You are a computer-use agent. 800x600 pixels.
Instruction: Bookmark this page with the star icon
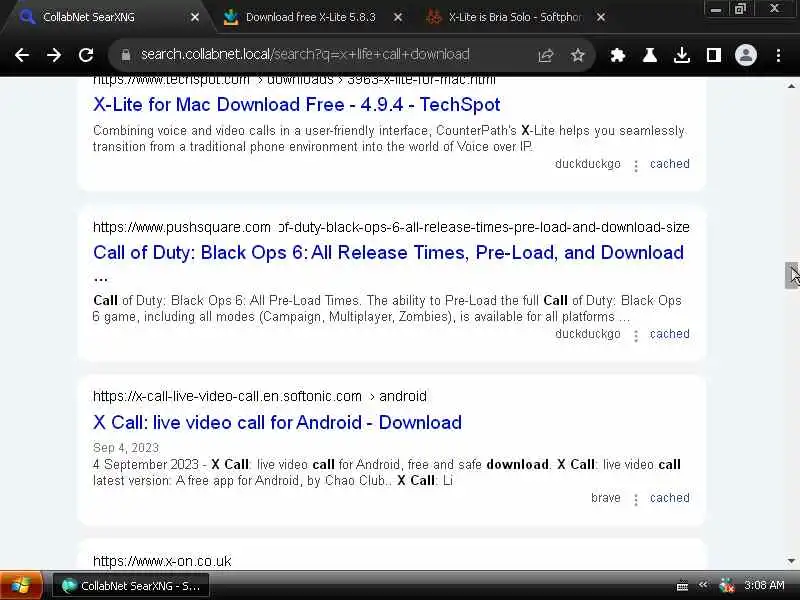578,55
